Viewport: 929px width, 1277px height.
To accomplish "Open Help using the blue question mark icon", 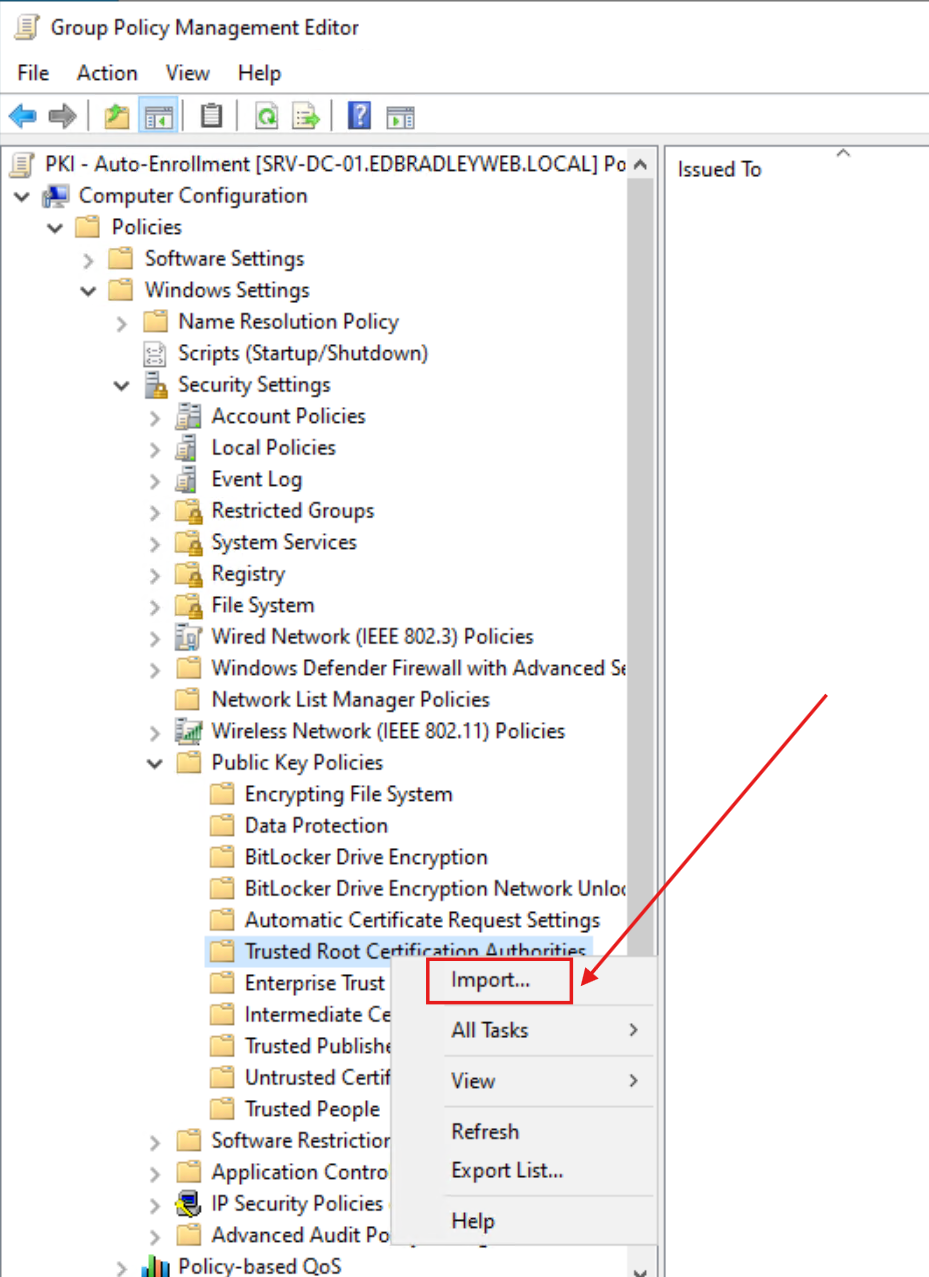I will click(x=357, y=115).
